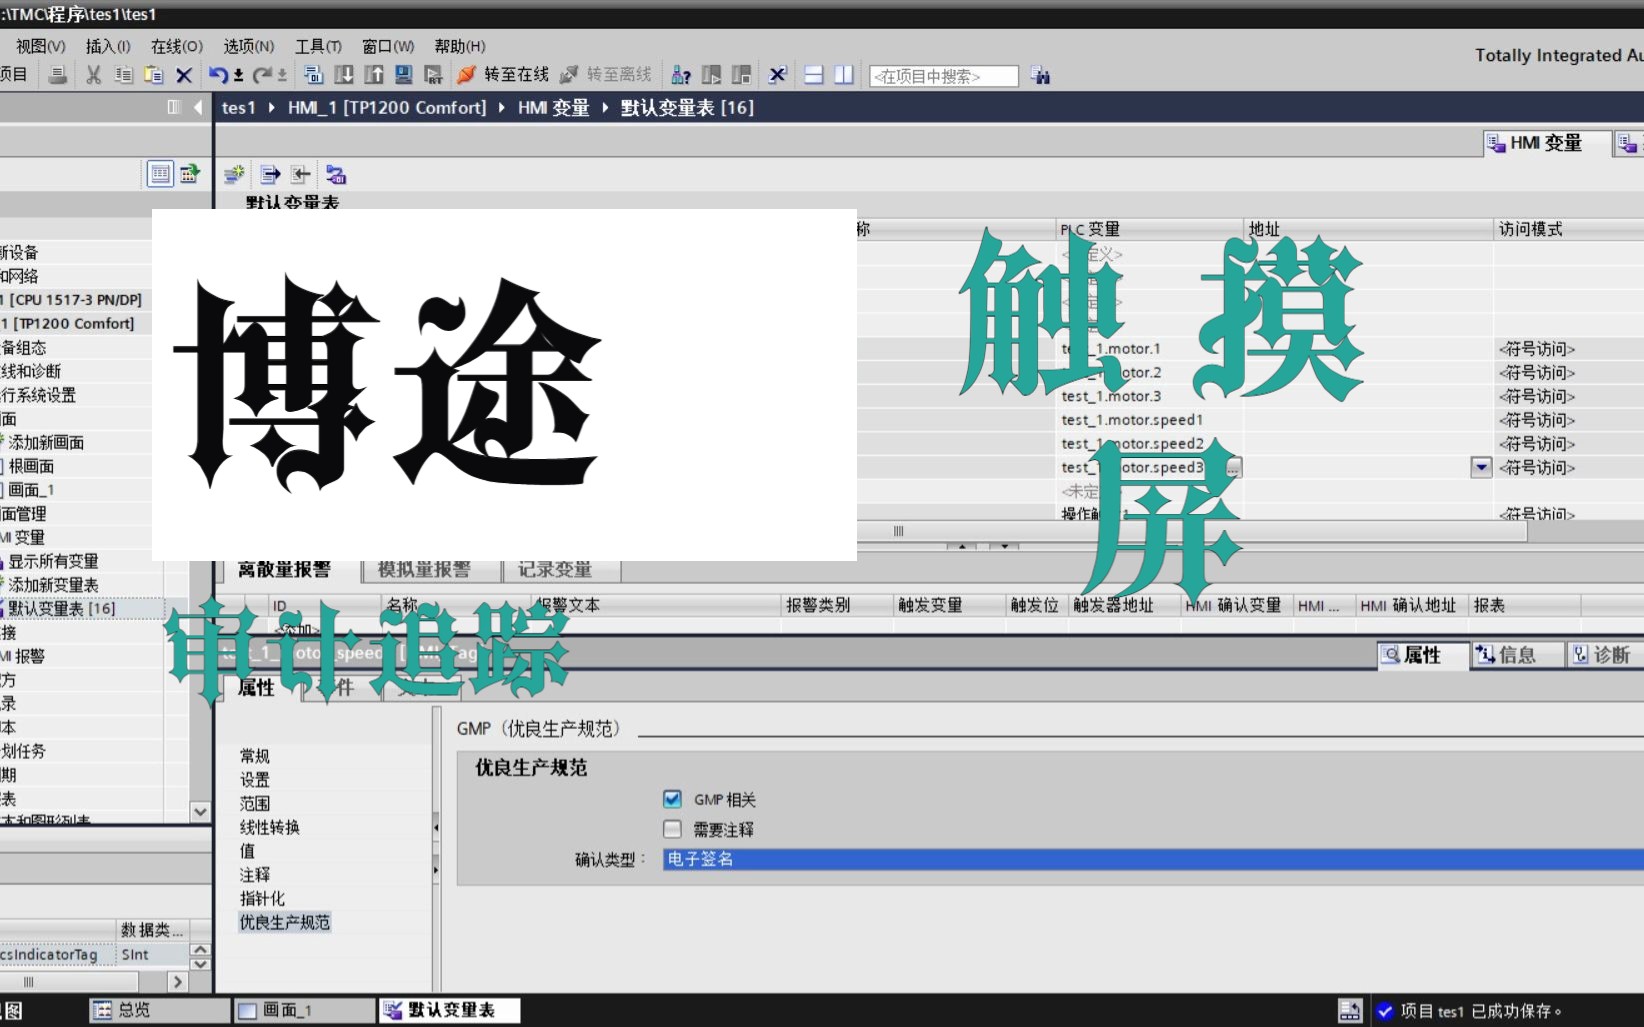Select 优良生产规范 in the properties navigation

(x=284, y=922)
